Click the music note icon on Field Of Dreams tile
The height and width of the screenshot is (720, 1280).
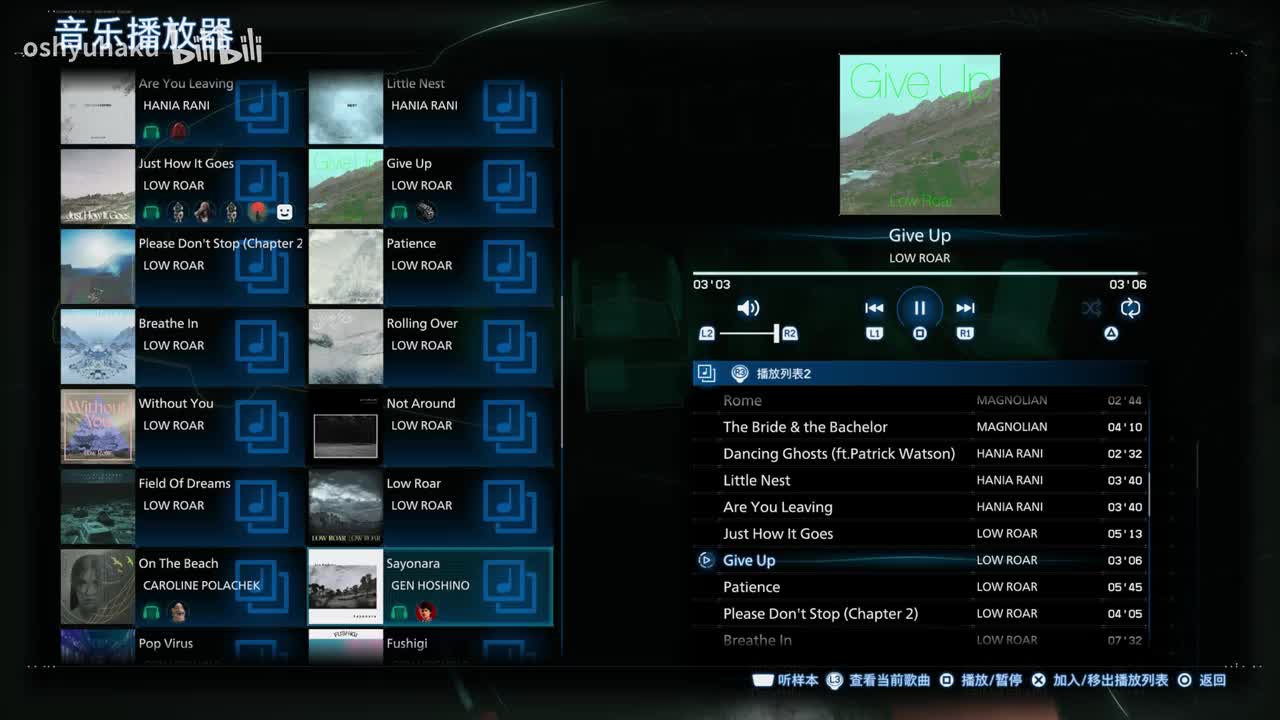click(x=261, y=508)
